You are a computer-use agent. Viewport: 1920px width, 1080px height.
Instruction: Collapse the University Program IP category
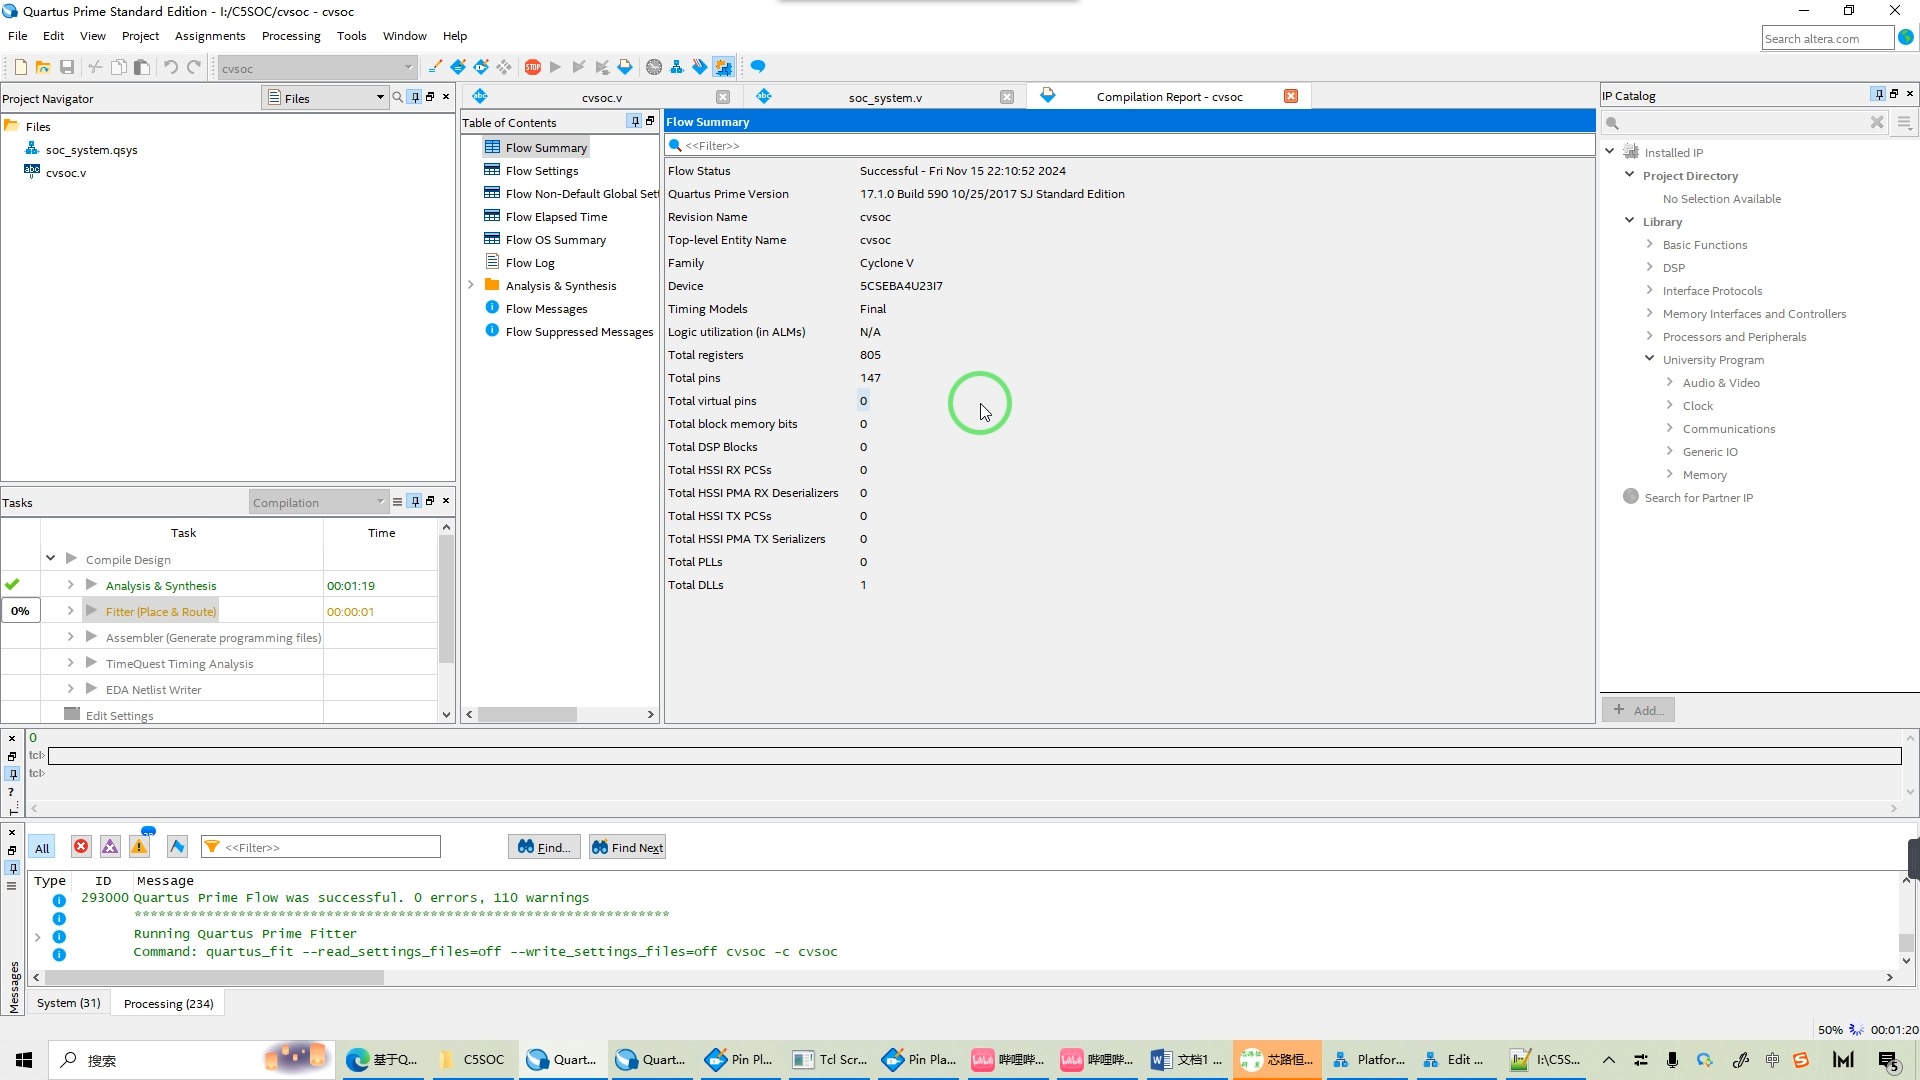coord(1649,358)
